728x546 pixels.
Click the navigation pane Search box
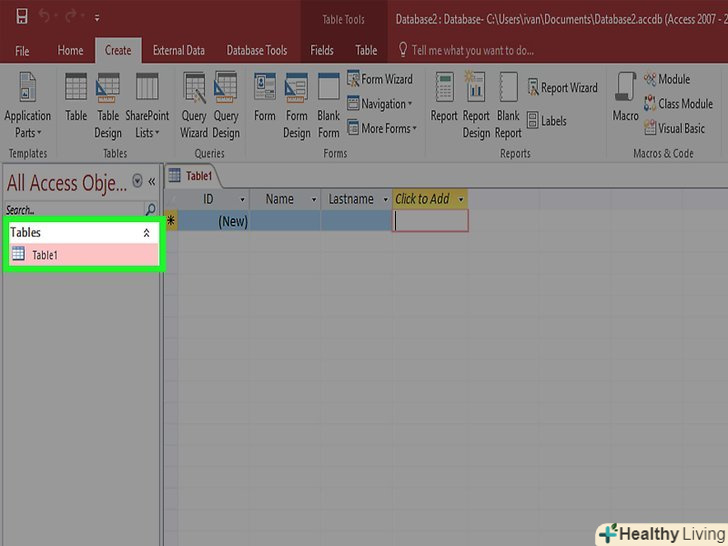[x=74, y=210]
